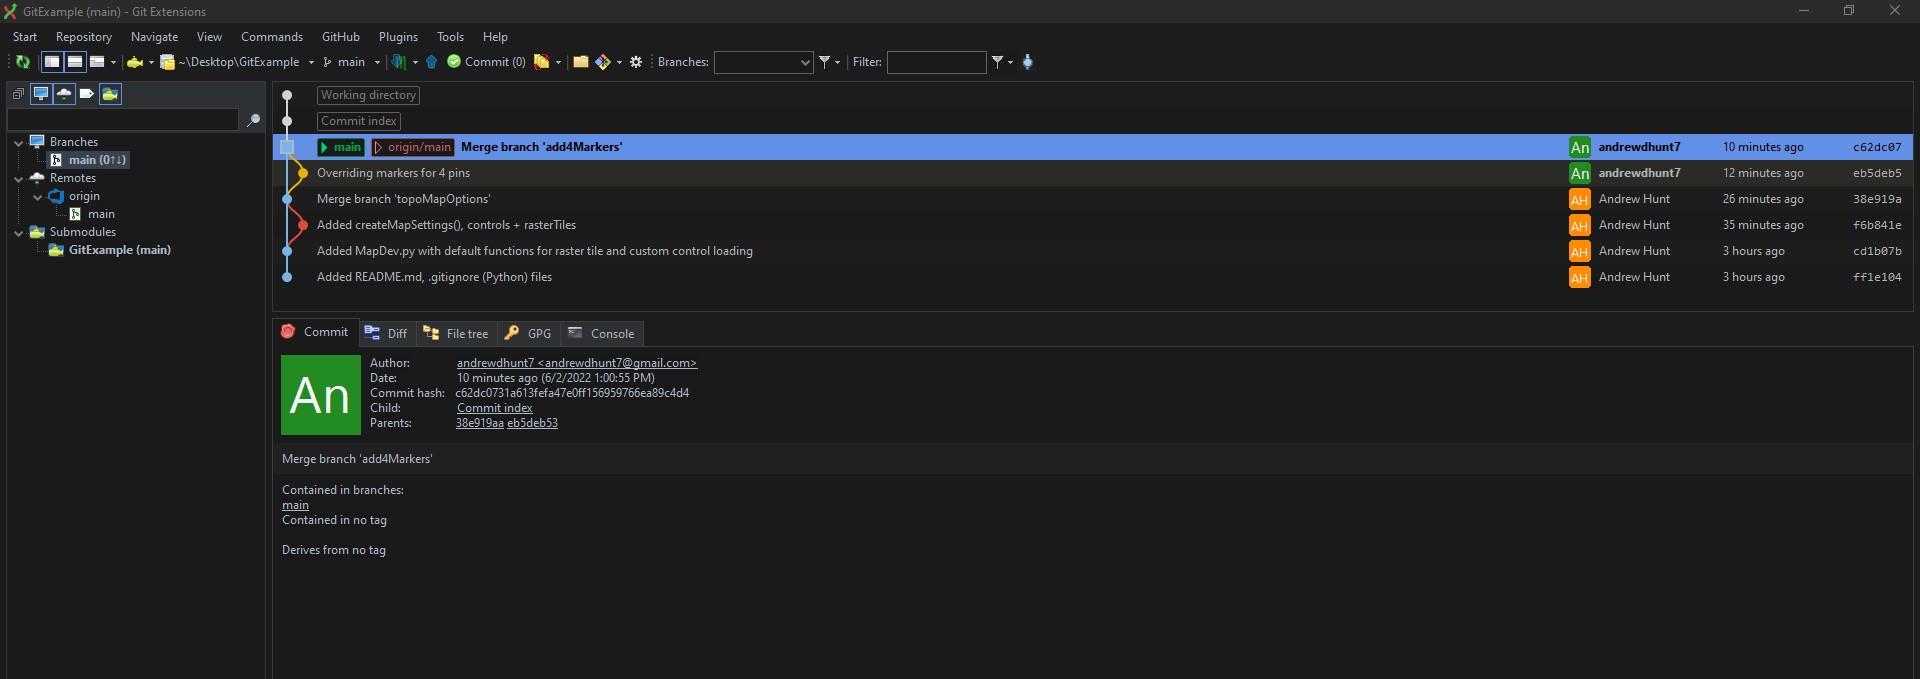Click the revision filter funnel icon
This screenshot has height=679, width=1920.
997,62
